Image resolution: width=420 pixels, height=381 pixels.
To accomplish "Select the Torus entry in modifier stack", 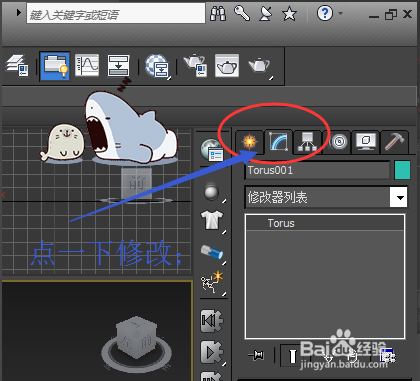I will click(325, 223).
